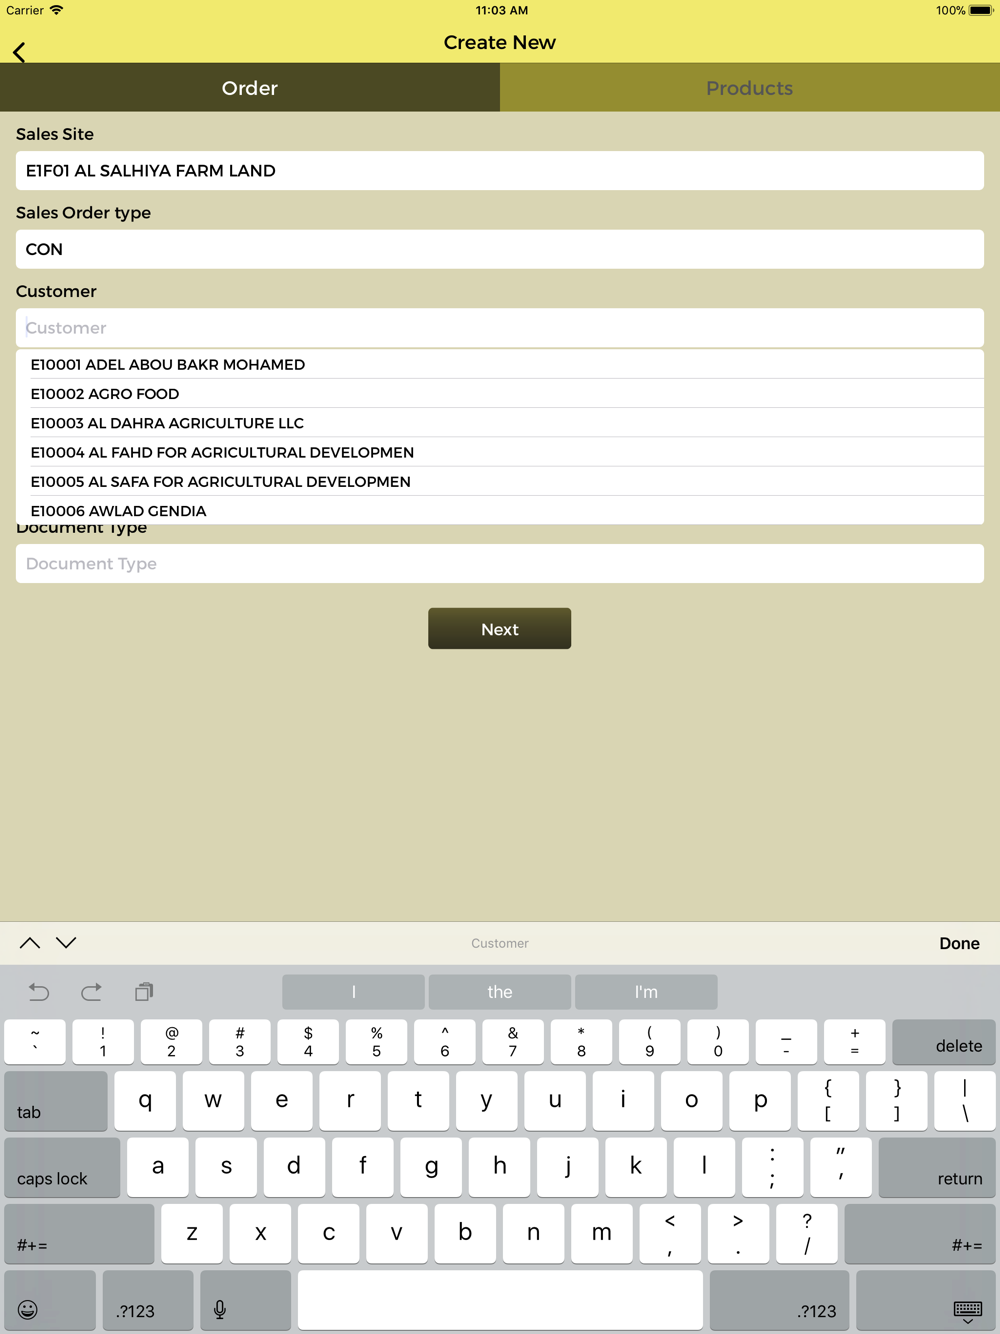
Task: Tap the tilde/backtick key
Action: (x=35, y=1042)
